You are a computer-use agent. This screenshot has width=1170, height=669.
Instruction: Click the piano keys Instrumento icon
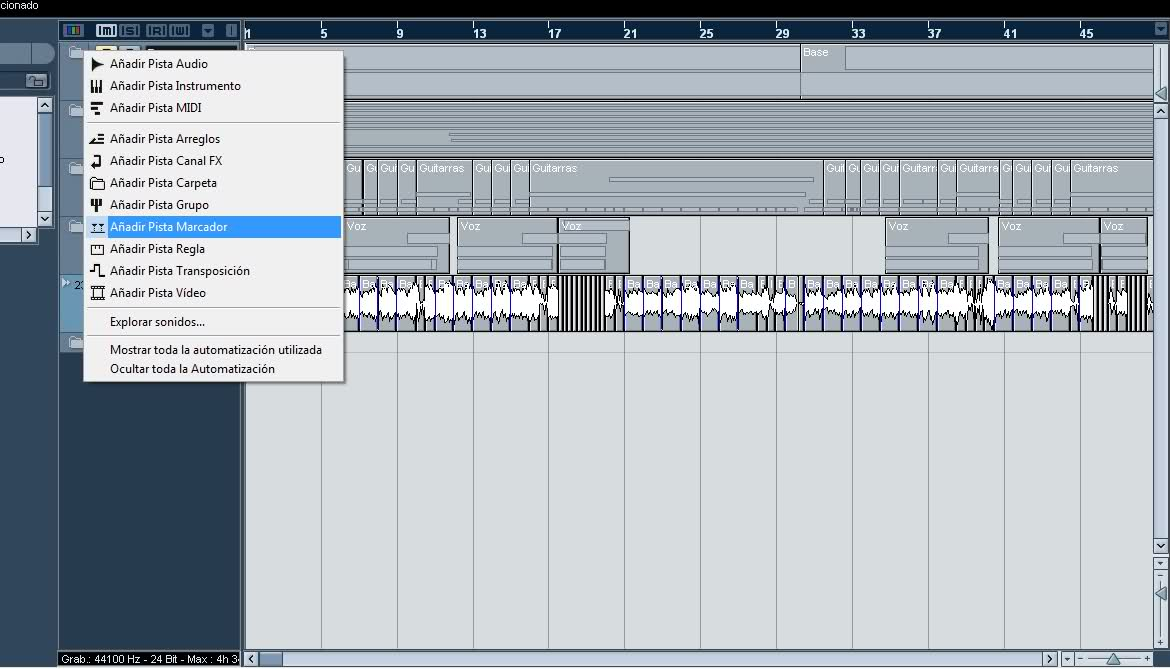pos(97,86)
